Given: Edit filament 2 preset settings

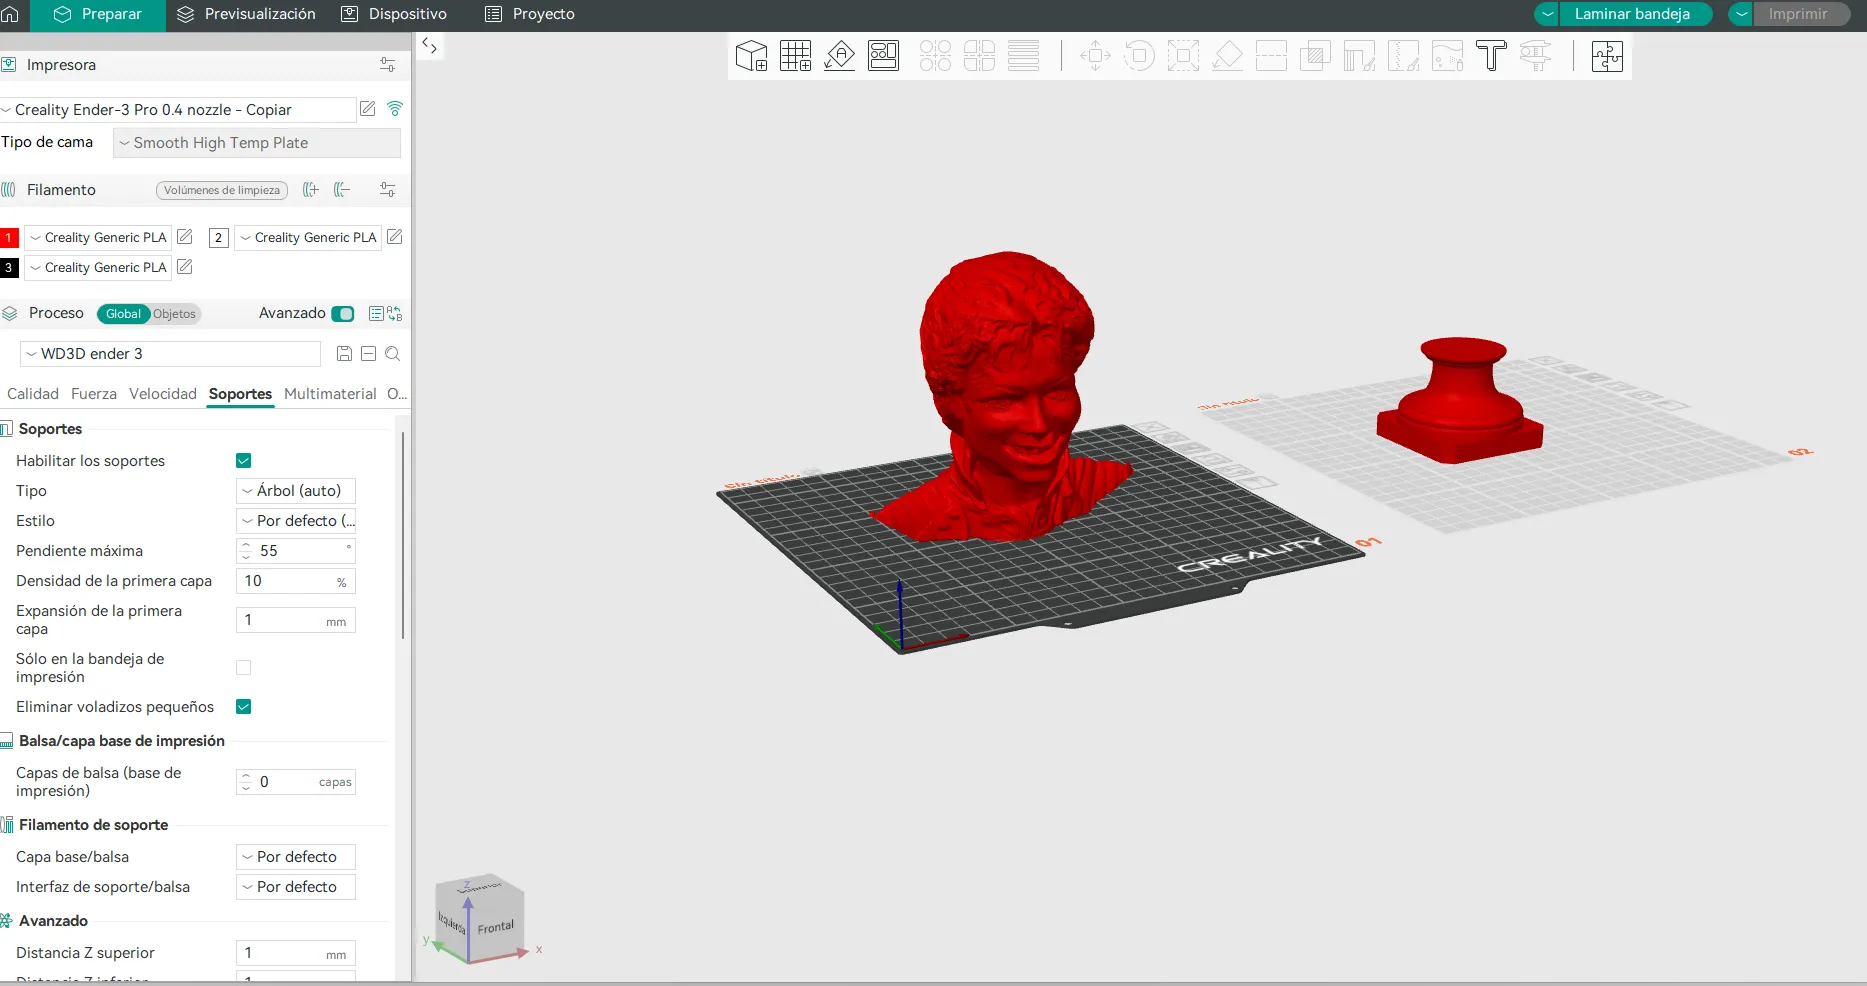Looking at the screenshot, I should pyautogui.click(x=395, y=237).
